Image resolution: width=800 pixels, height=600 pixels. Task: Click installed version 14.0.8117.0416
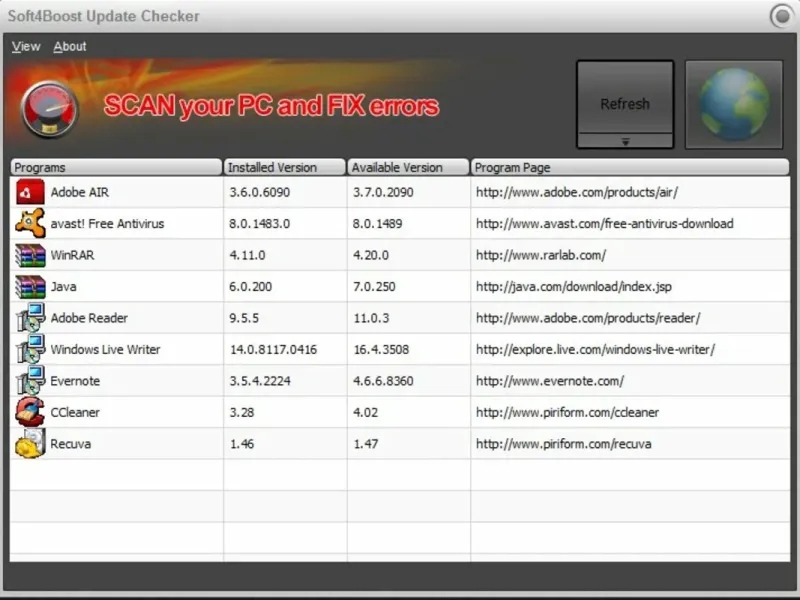(x=273, y=349)
